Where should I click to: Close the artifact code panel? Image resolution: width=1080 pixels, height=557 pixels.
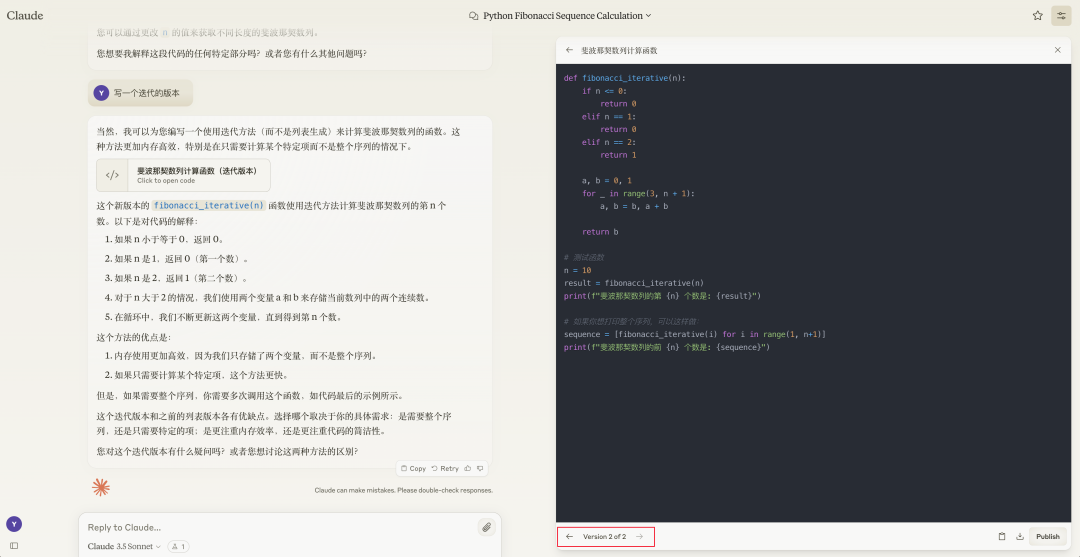(x=1057, y=50)
